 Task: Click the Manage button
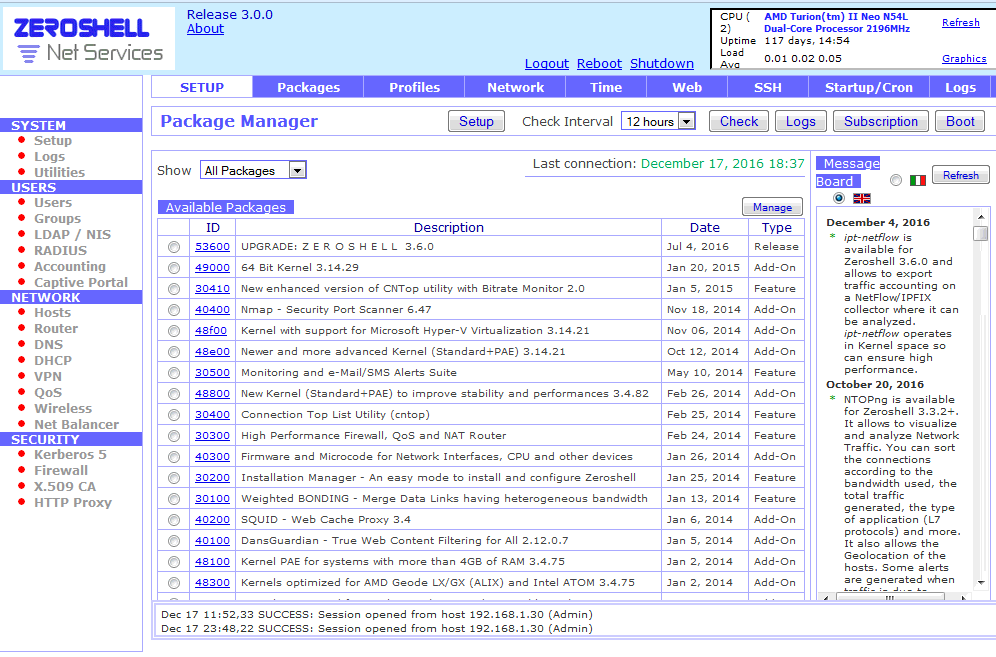click(x=772, y=206)
